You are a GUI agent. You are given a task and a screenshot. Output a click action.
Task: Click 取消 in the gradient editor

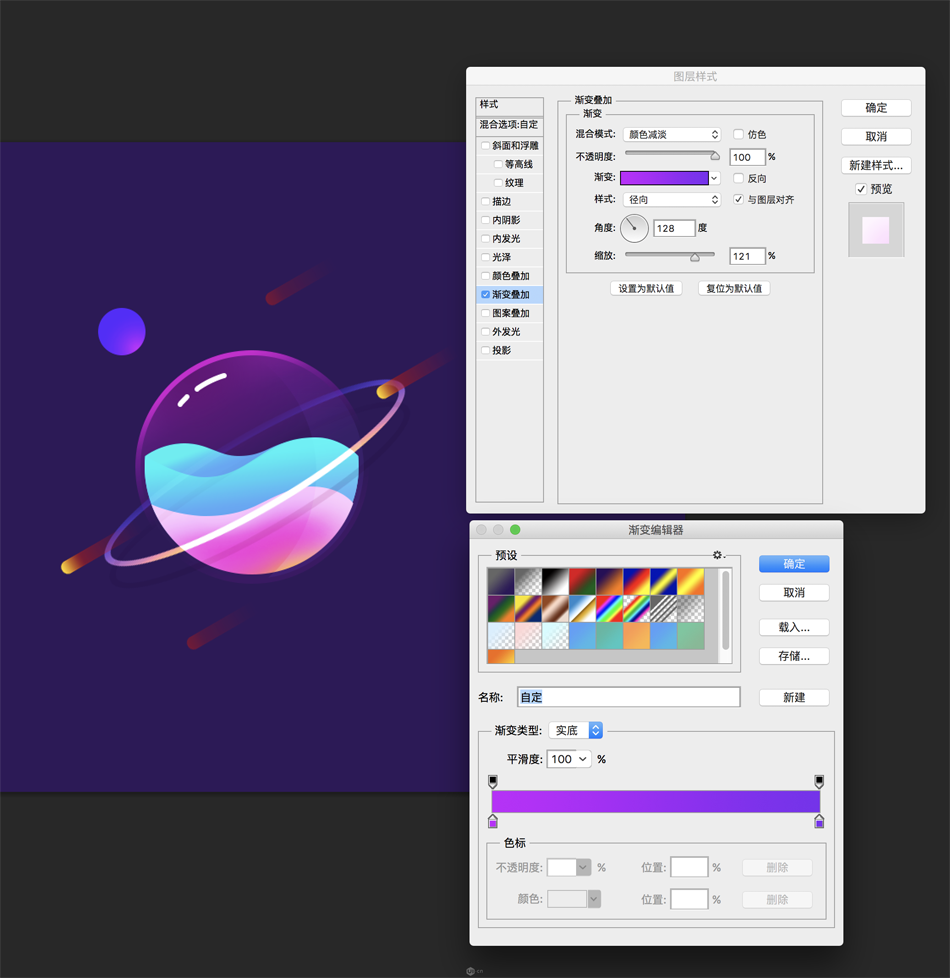click(794, 593)
